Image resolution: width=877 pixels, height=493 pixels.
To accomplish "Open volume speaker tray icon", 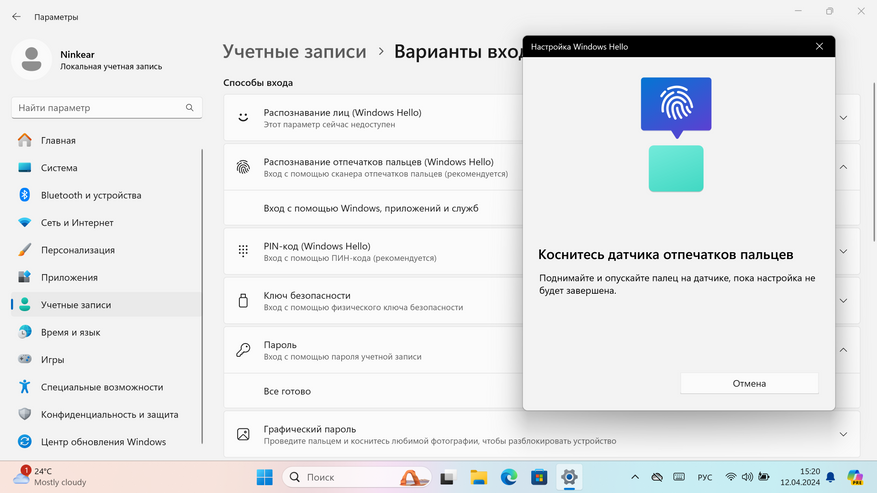I will point(747,477).
